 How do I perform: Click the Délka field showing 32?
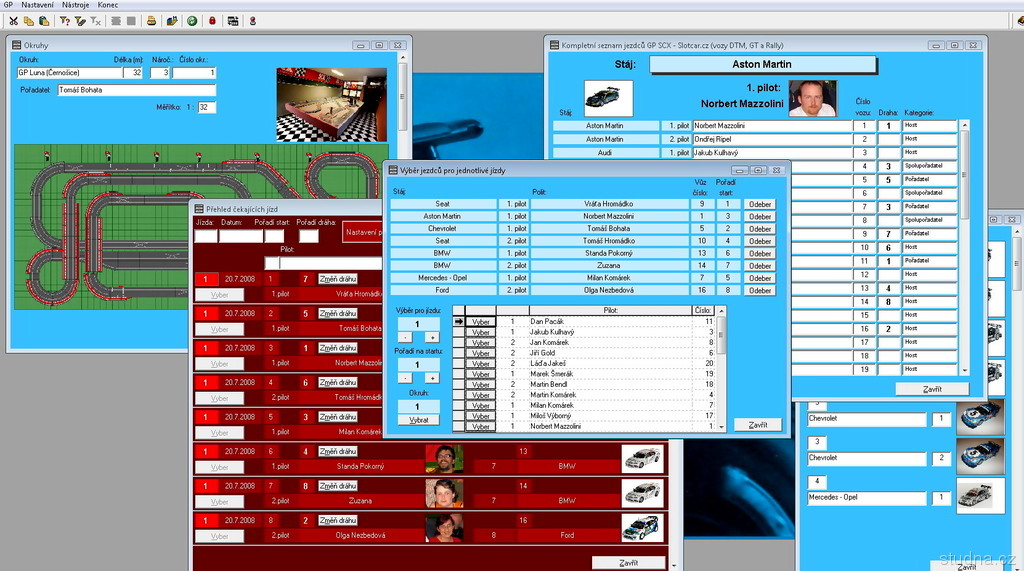click(133, 73)
